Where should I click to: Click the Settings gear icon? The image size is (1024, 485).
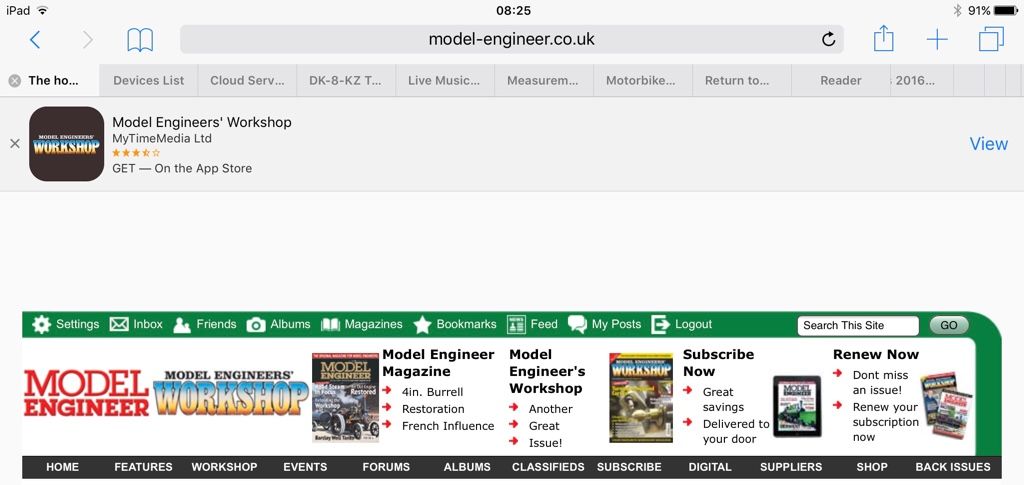(x=41, y=324)
